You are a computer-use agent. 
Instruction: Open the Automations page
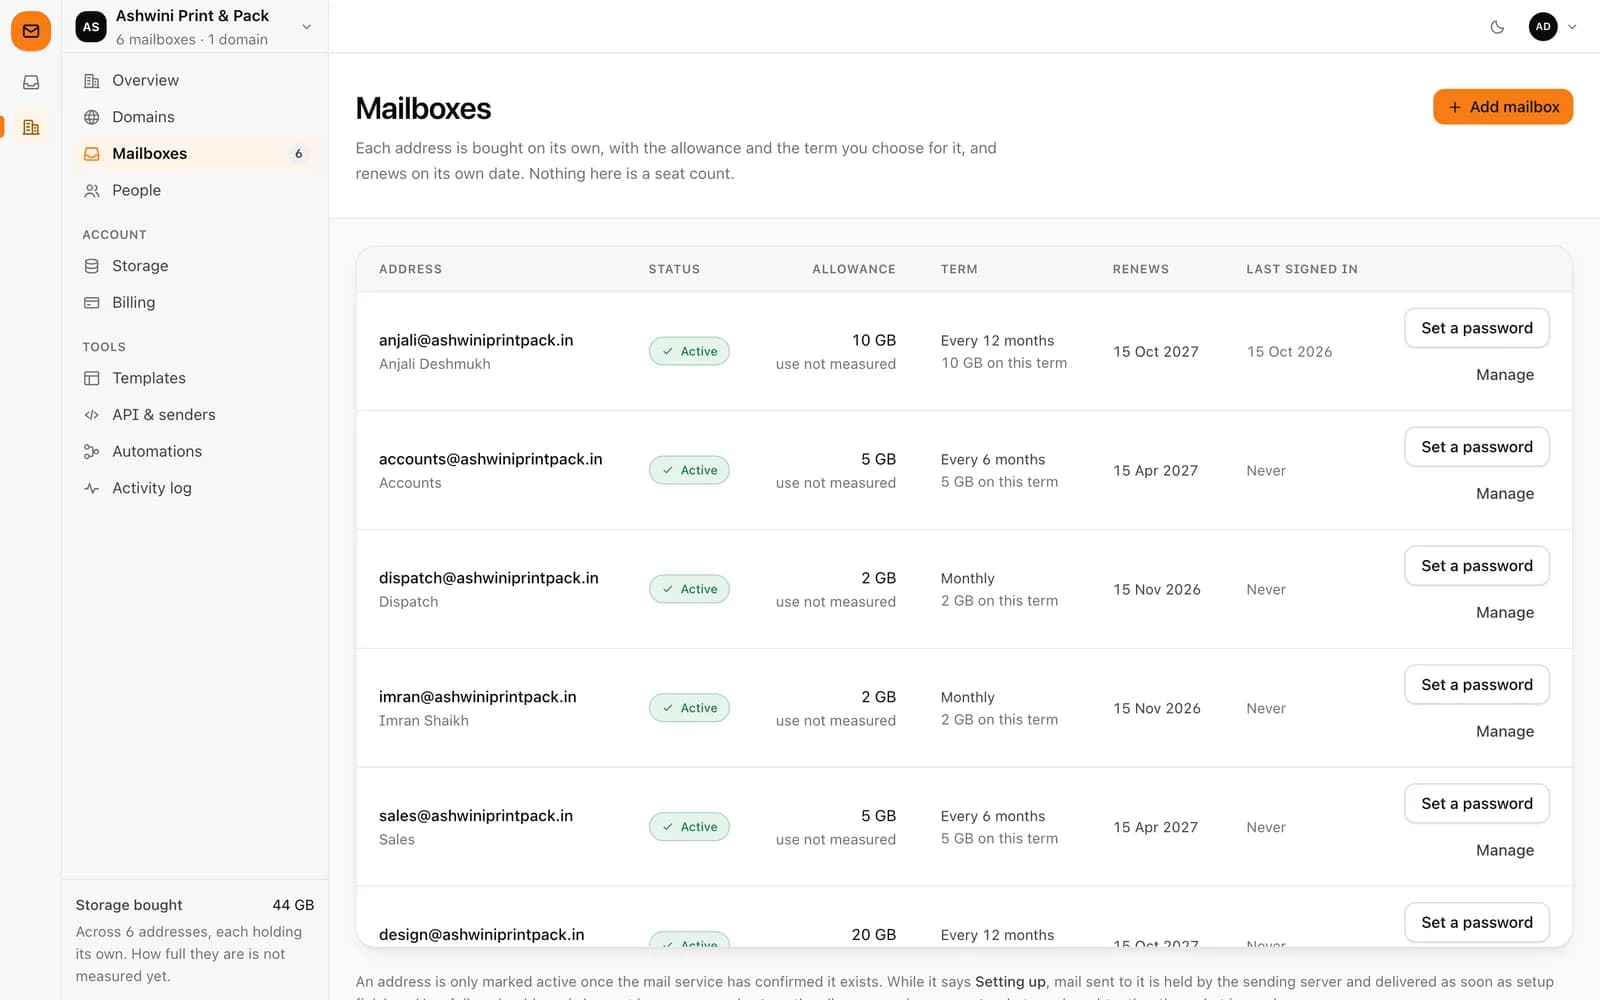tap(195, 451)
